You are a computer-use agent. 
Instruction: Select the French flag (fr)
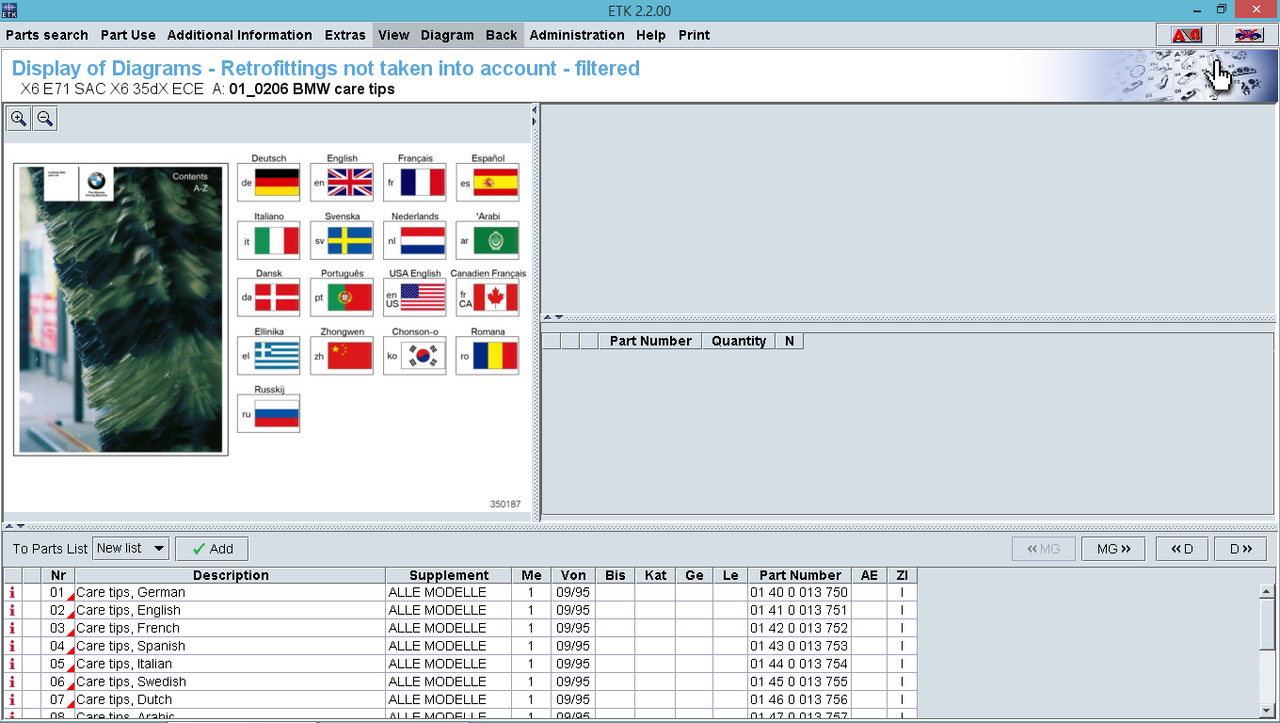422,183
